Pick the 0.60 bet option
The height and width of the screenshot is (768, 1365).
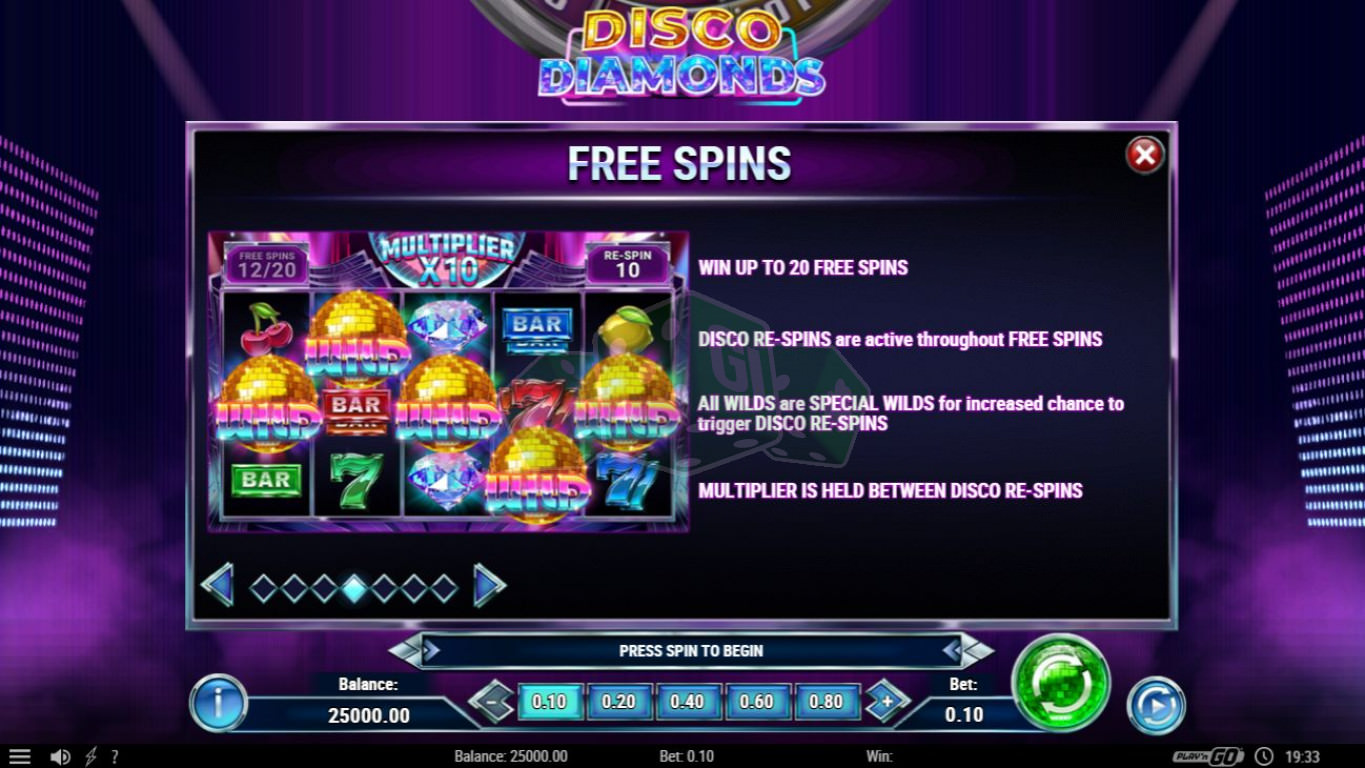click(757, 702)
